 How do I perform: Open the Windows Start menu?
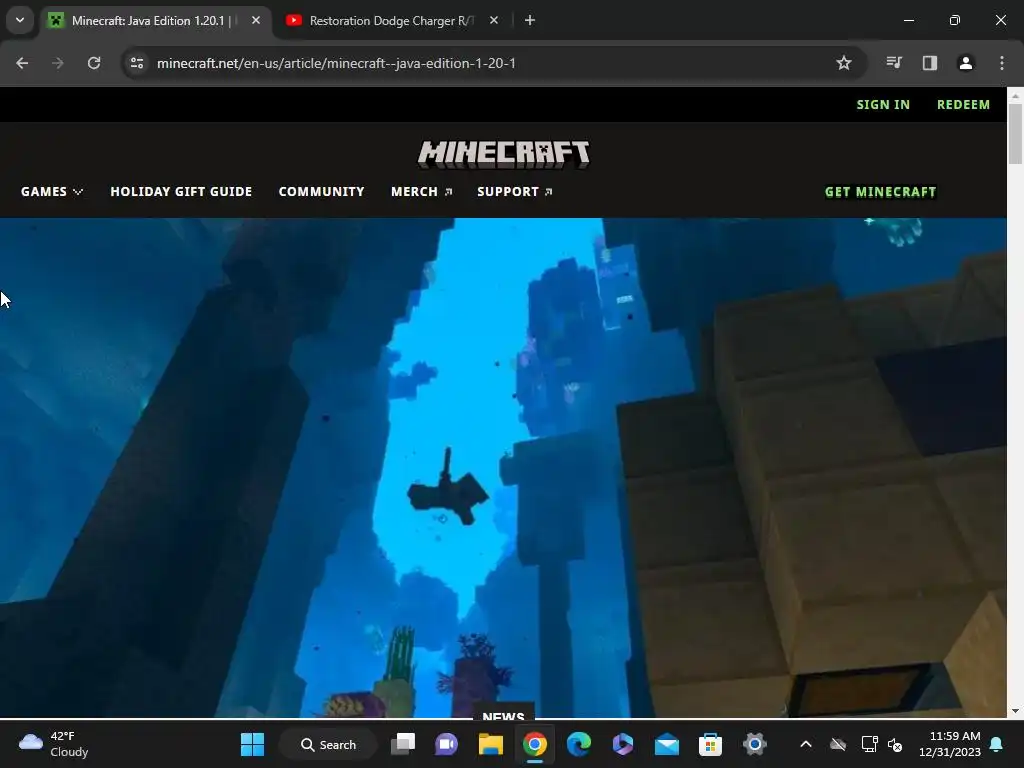252,744
